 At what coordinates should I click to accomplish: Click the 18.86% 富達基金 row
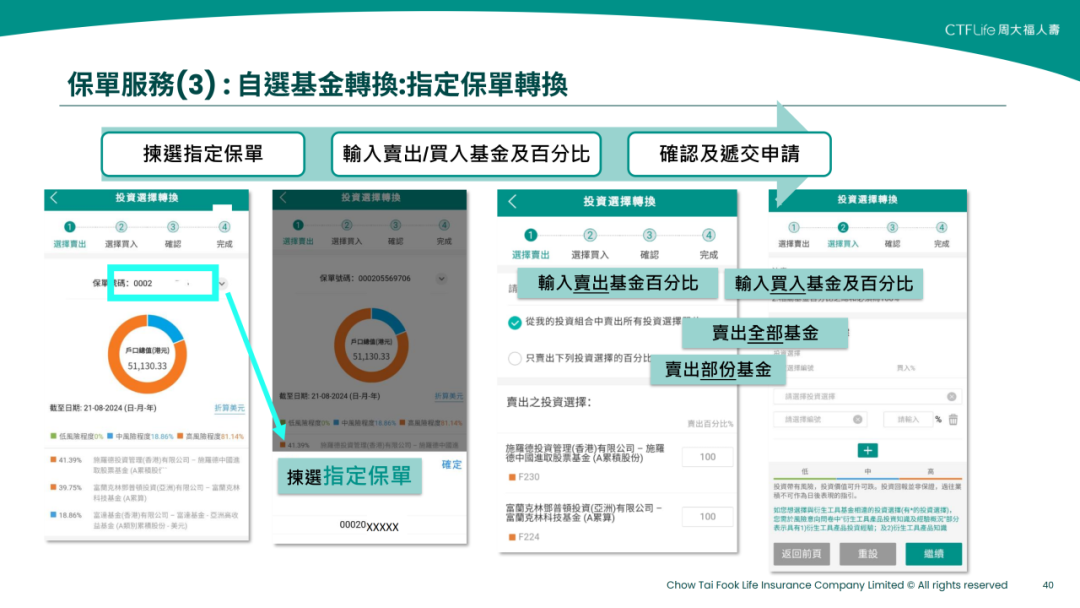point(146,520)
